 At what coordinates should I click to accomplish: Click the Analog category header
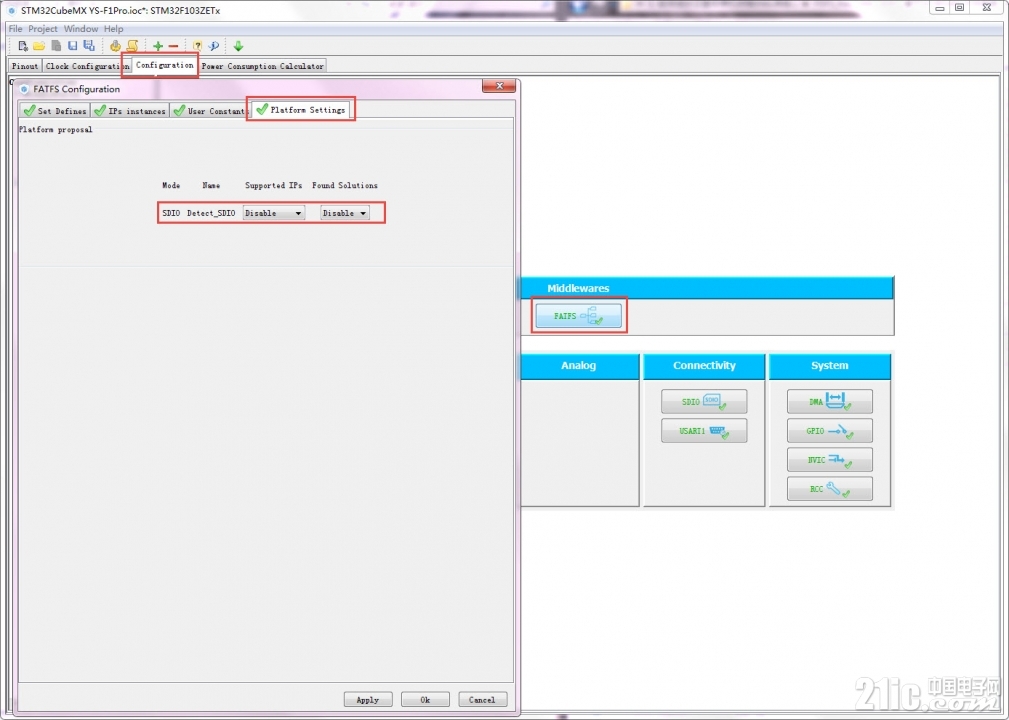[x=579, y=365]
